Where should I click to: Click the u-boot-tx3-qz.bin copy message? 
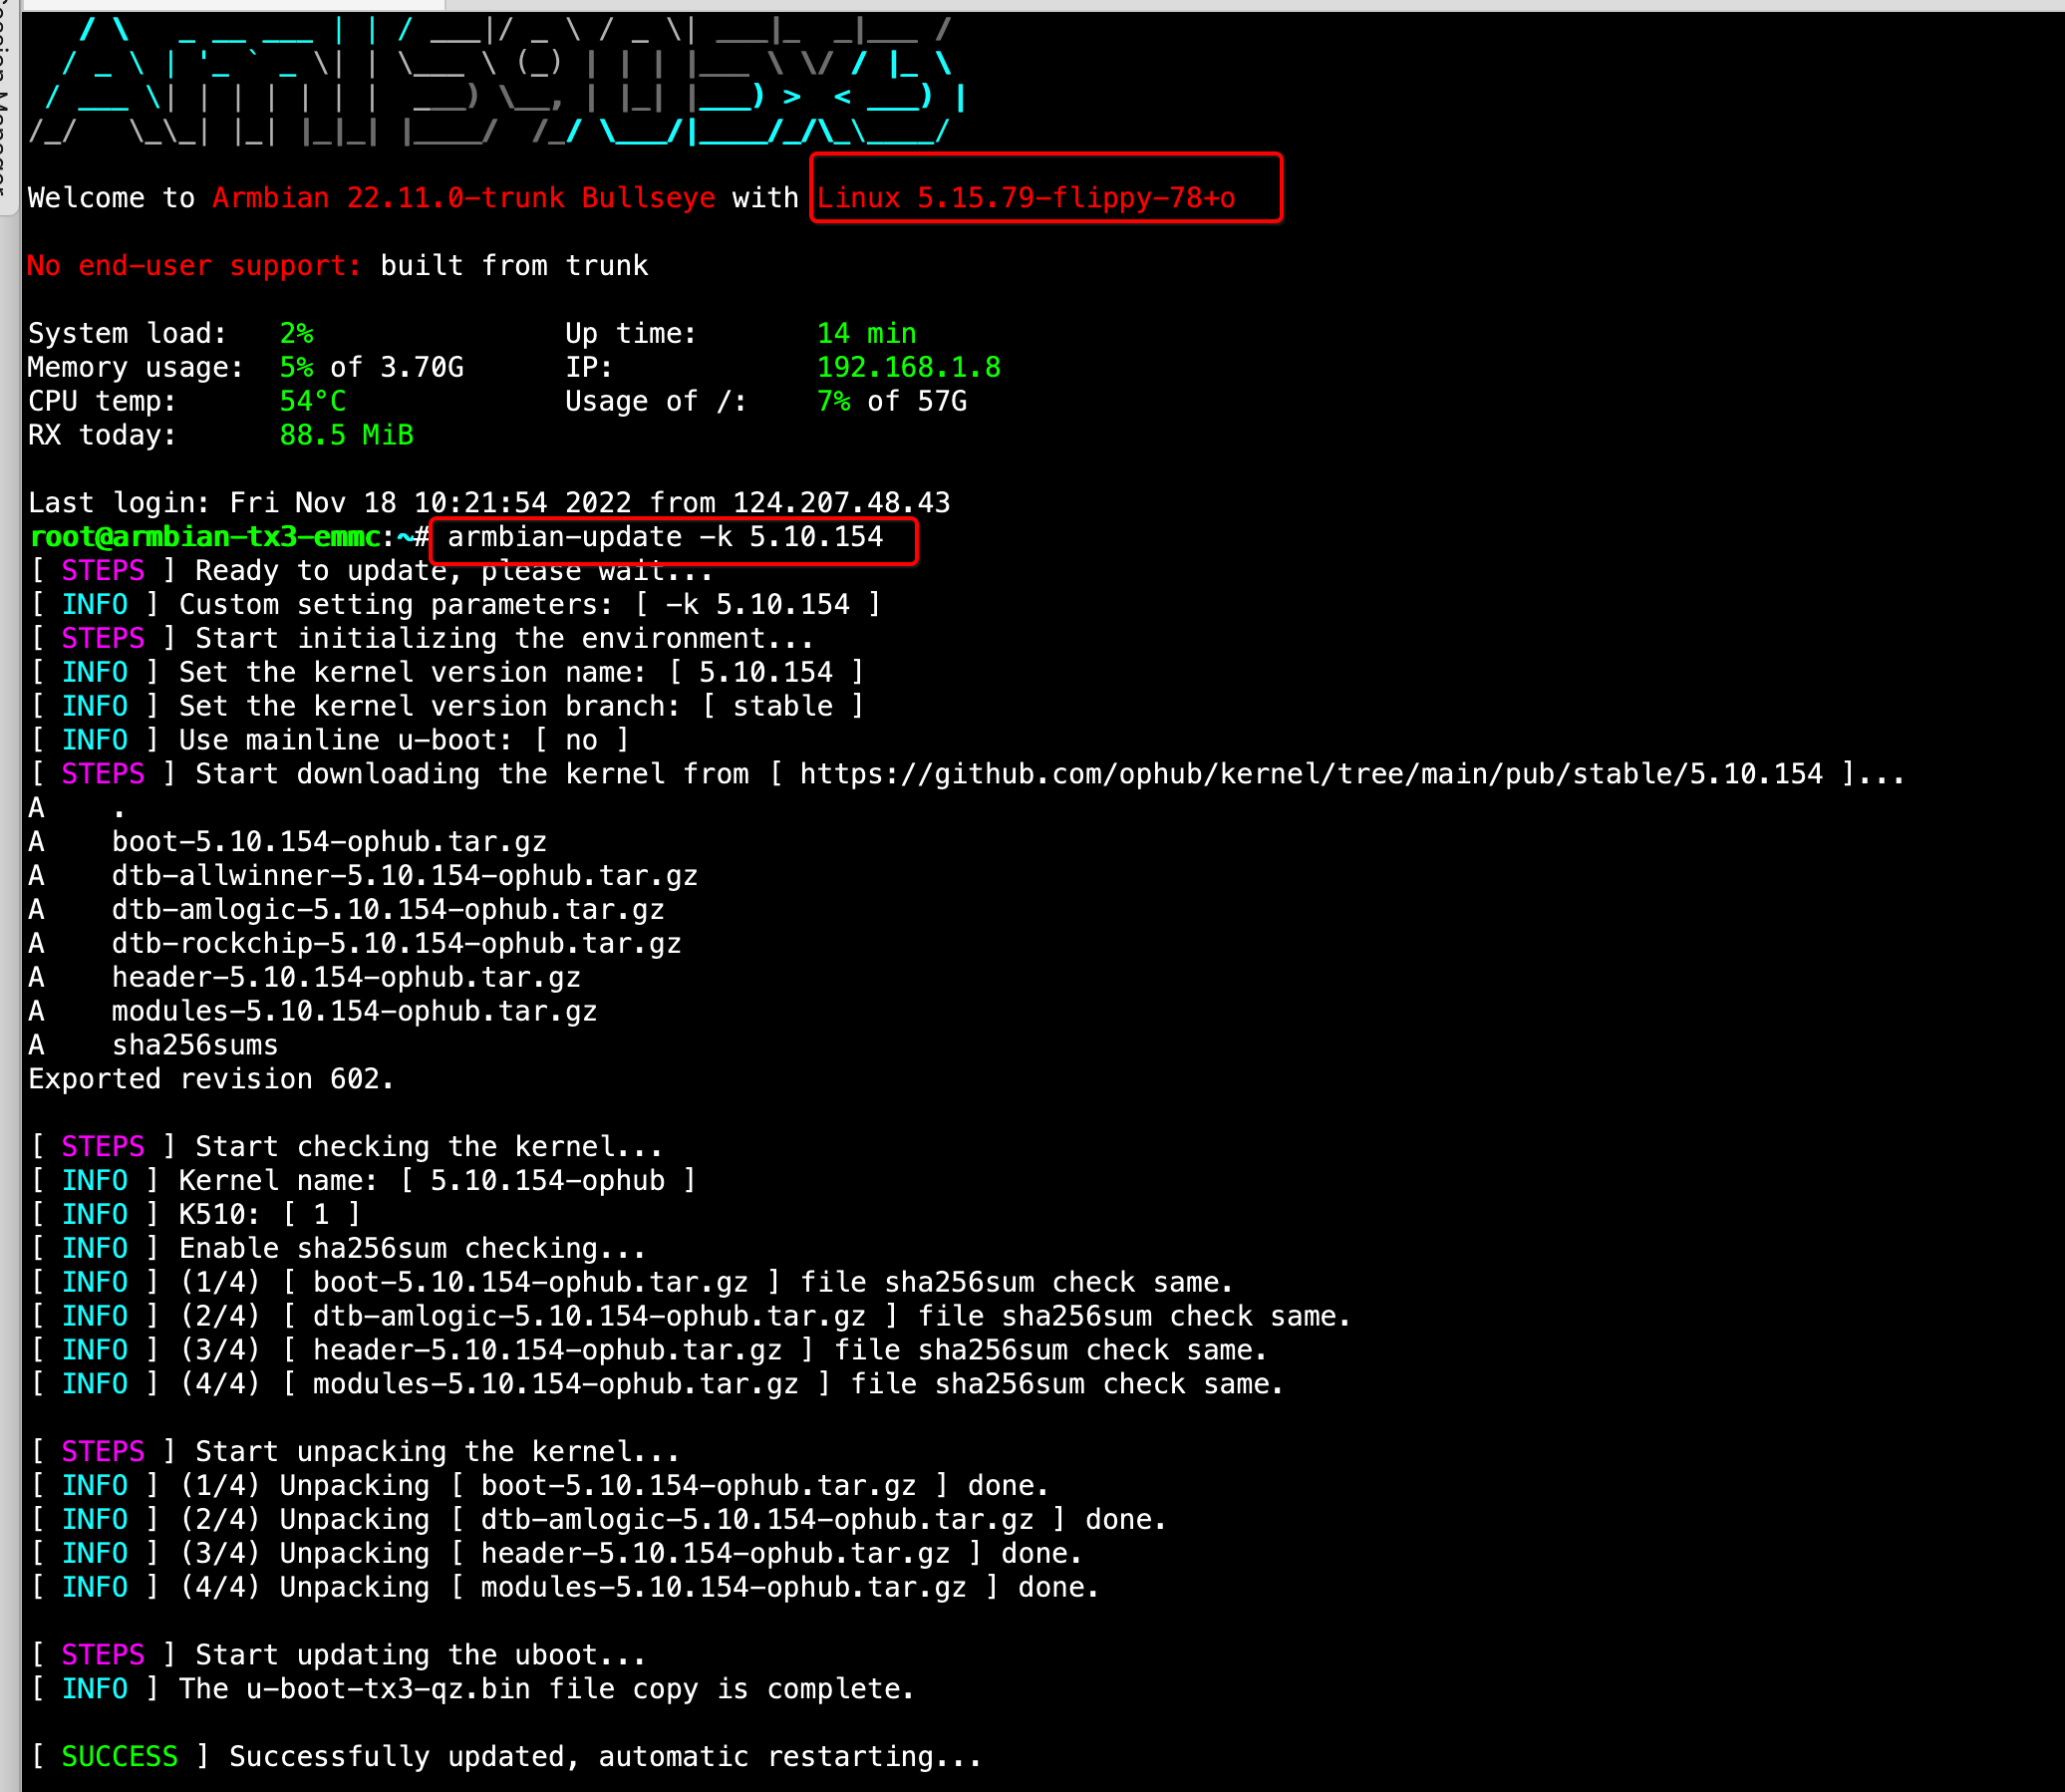pos(470,1688)
